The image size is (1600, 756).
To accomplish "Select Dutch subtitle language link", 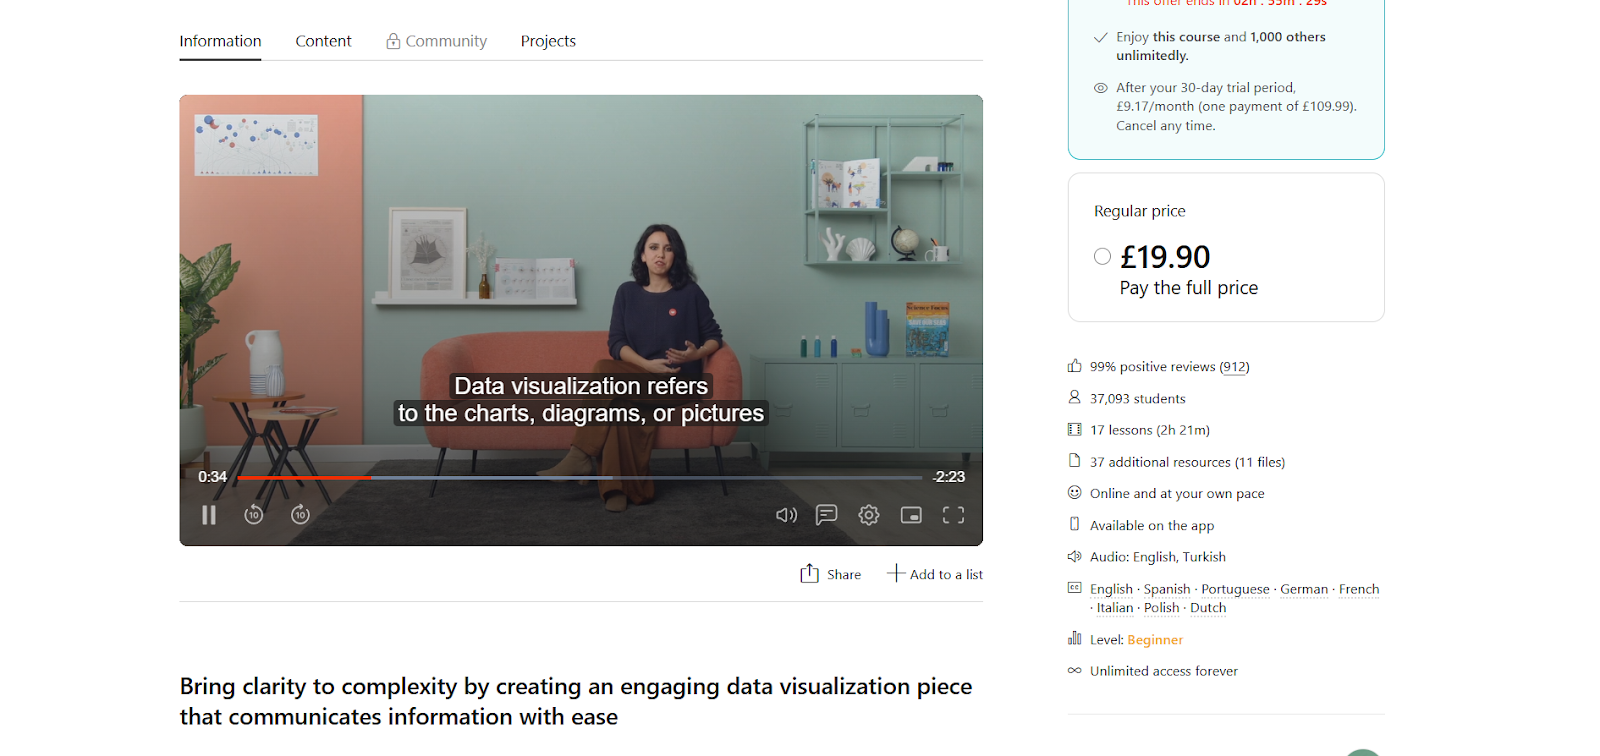I will [1208, 608].
